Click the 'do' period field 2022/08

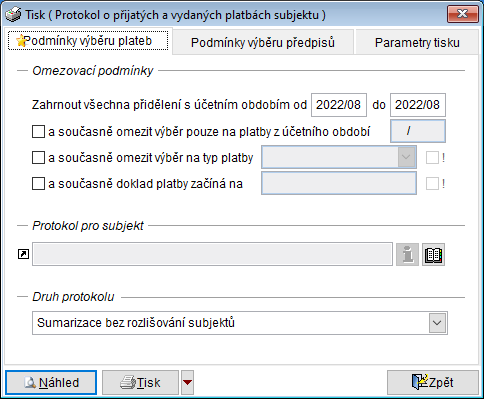coord(418,105)
